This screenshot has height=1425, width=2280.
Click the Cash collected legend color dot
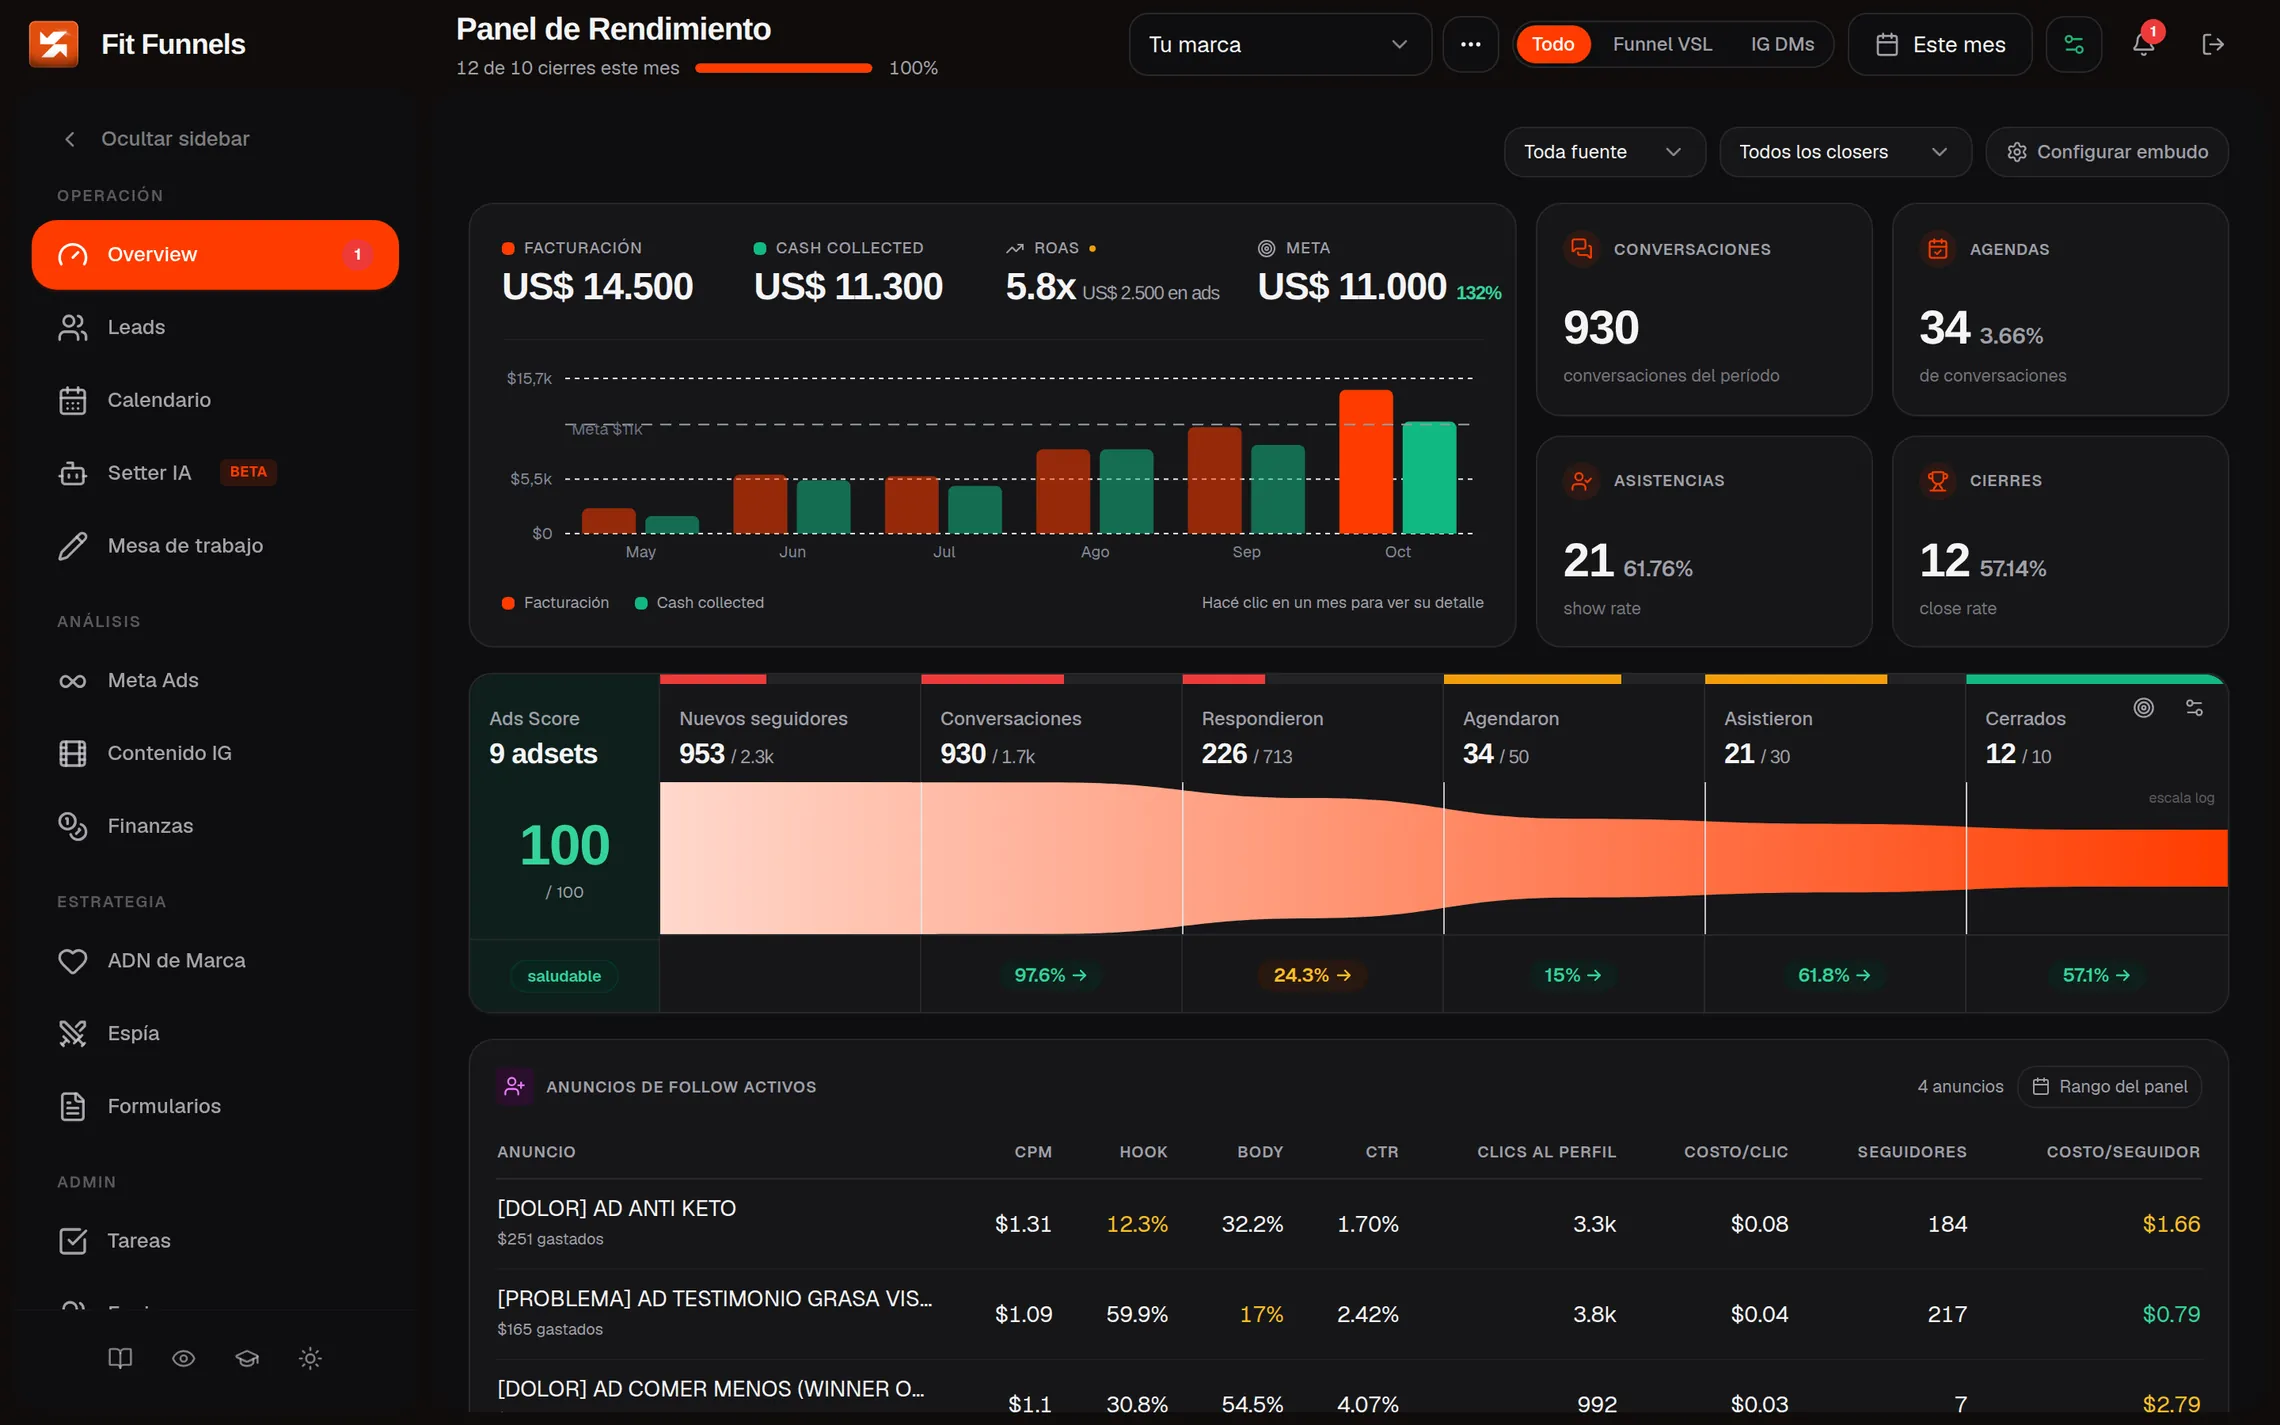[x=641, y=603]
